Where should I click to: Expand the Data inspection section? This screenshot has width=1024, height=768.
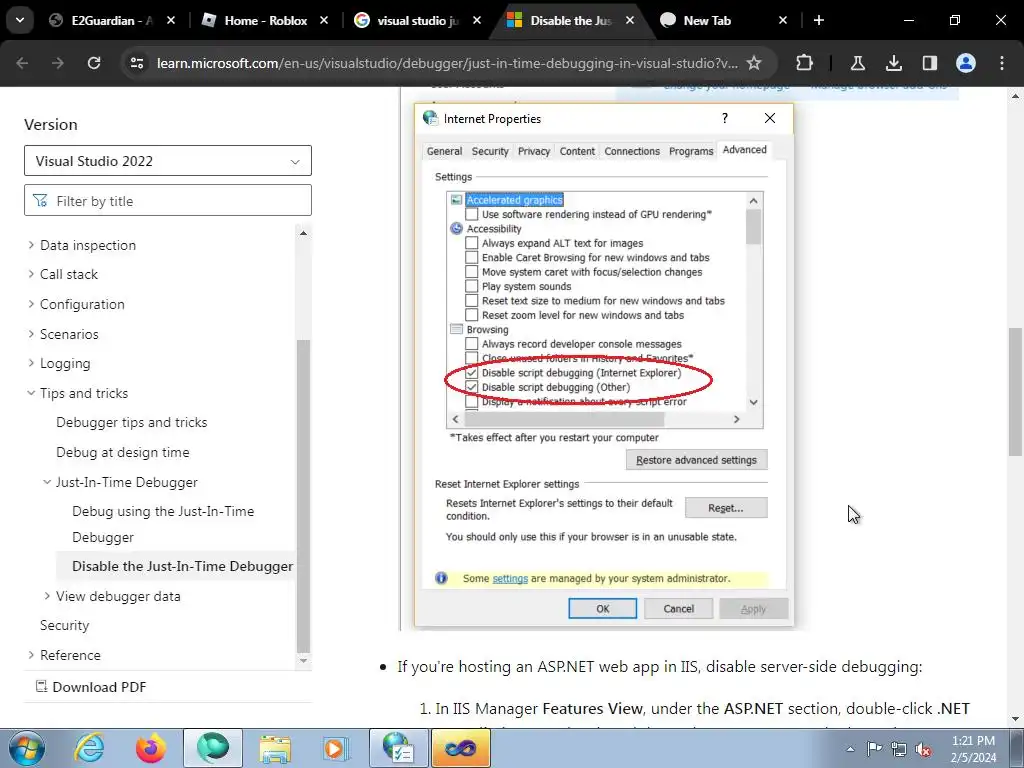pyautogui.click(x=31, y=245)
